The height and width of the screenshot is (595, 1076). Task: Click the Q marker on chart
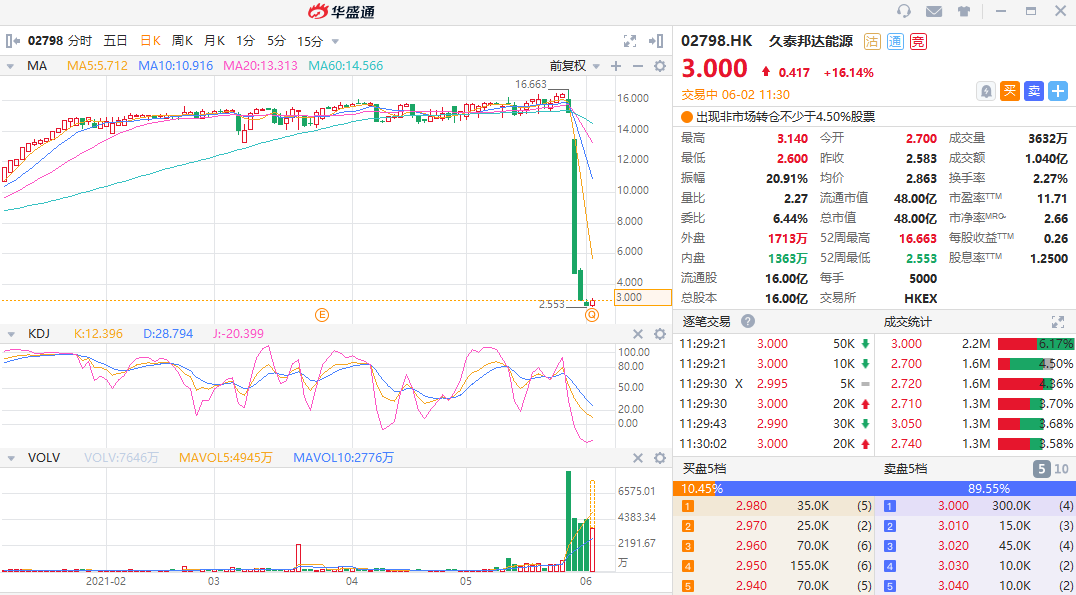tap(592, 315)
